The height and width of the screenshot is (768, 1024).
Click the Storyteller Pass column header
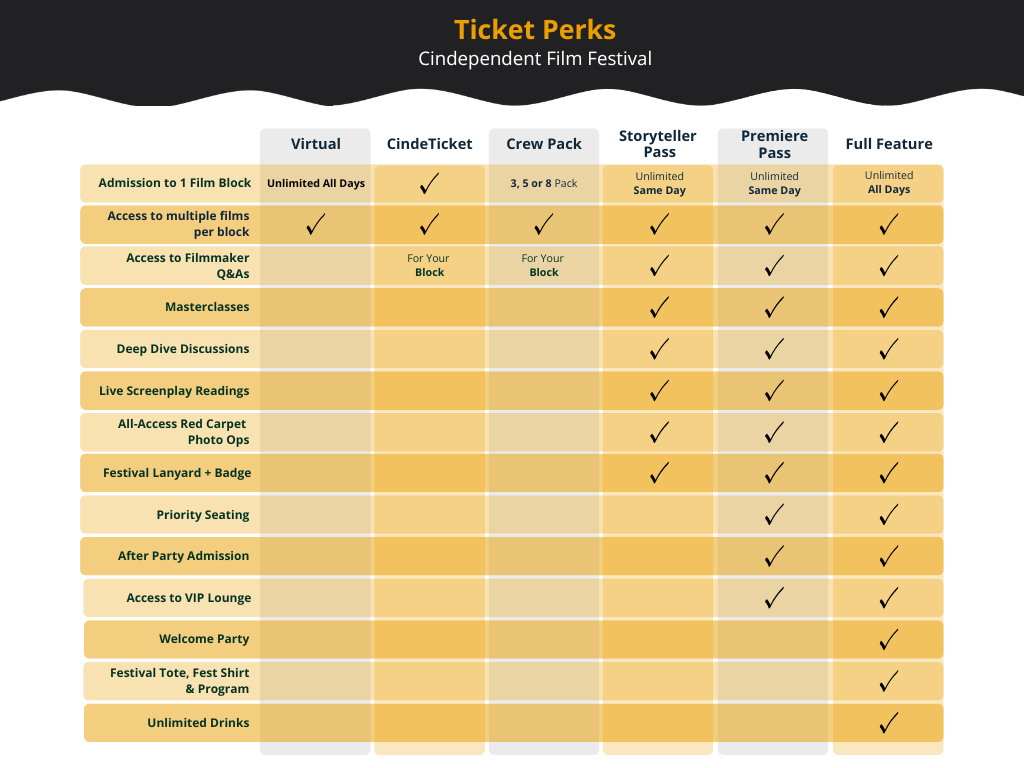[659, 144]
